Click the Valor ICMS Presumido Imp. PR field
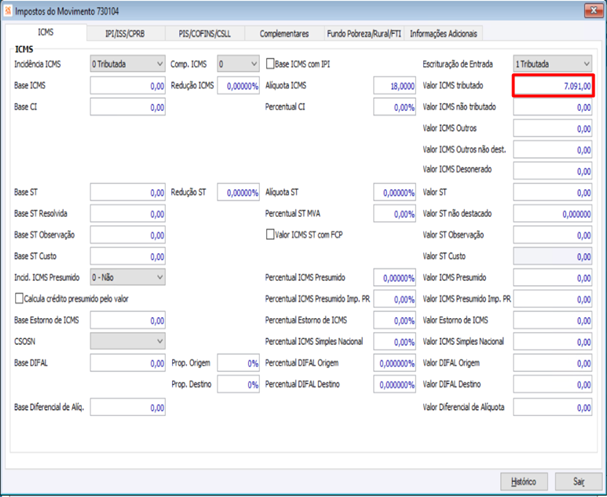The height and width of the screenshot is (497, 607). [x=552, y=298]
